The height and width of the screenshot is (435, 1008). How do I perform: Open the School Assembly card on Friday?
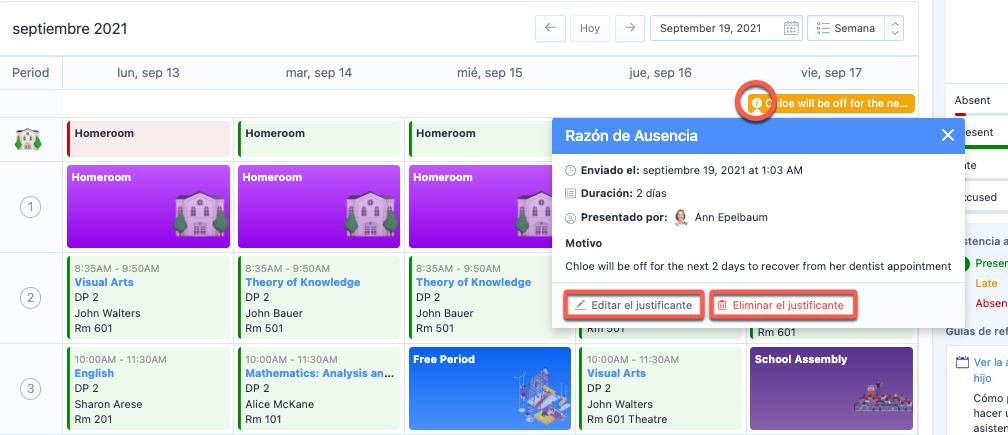pos(832,389)
